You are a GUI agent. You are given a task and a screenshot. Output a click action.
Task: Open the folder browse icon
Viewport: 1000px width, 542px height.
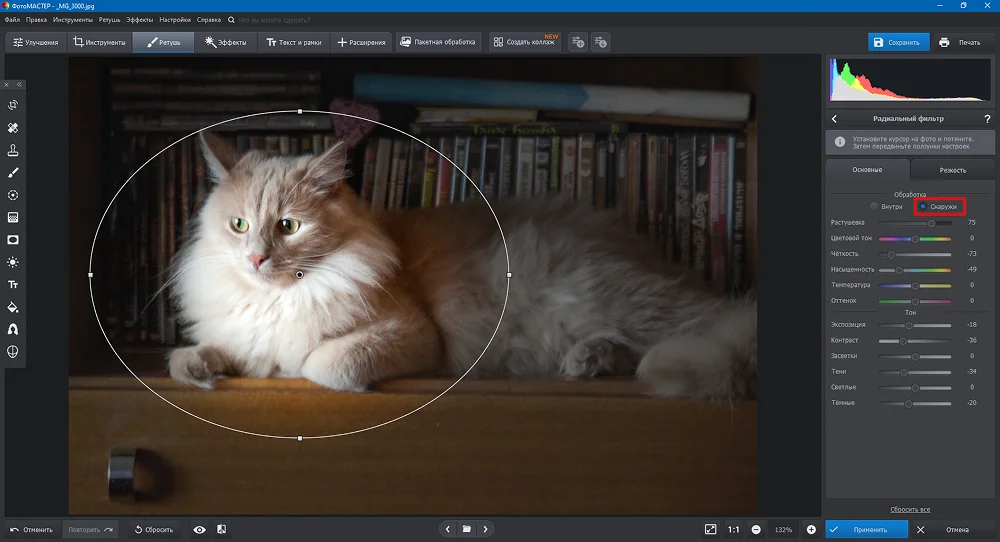[467, 529]
